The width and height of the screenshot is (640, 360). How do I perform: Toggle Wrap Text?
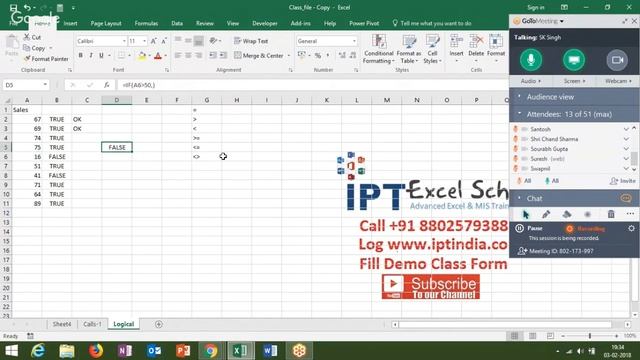[251, 41]
